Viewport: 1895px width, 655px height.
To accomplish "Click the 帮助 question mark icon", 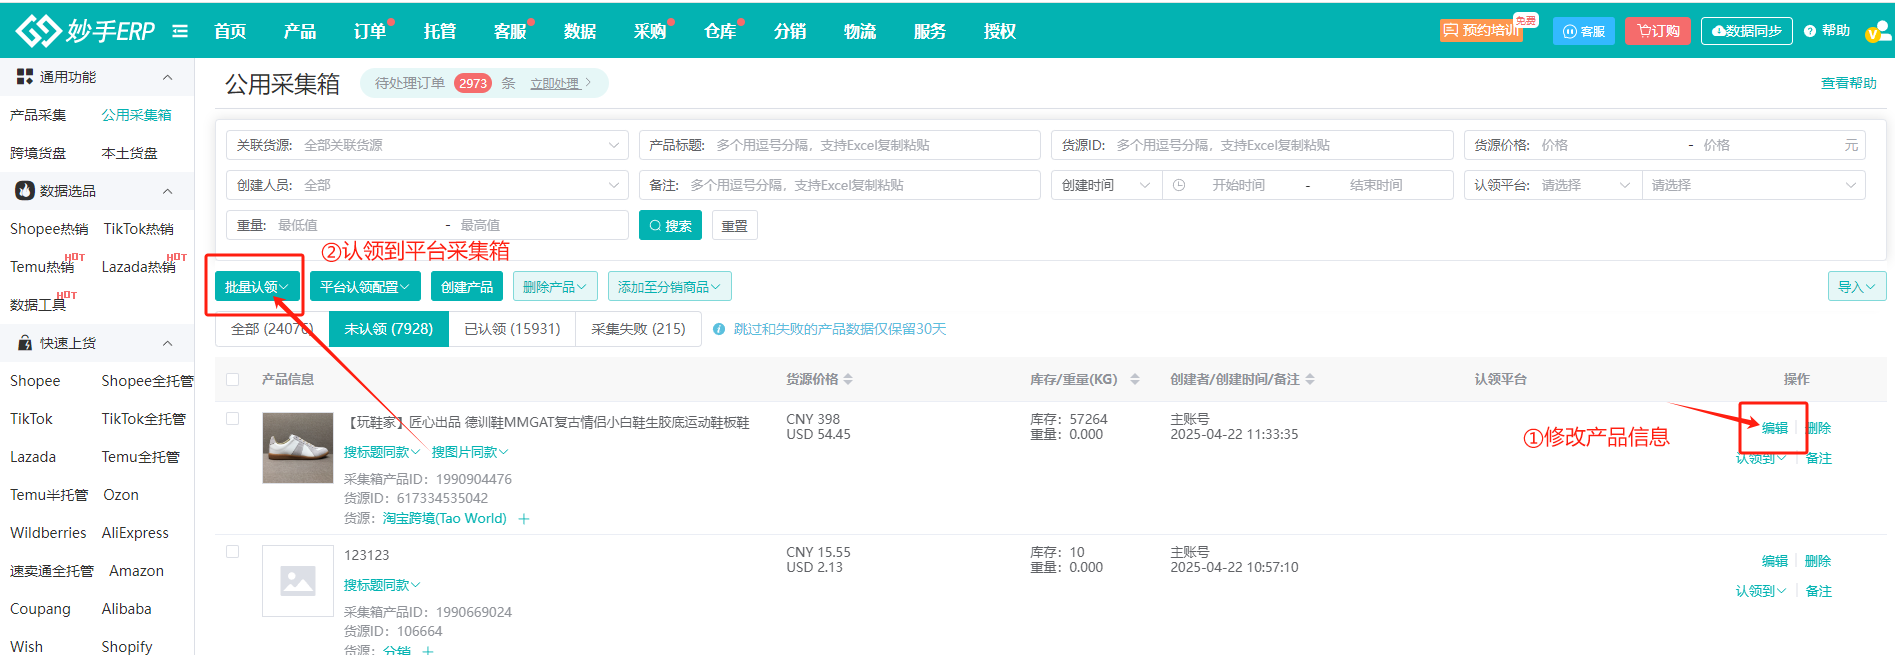I will pos(1810,31).
